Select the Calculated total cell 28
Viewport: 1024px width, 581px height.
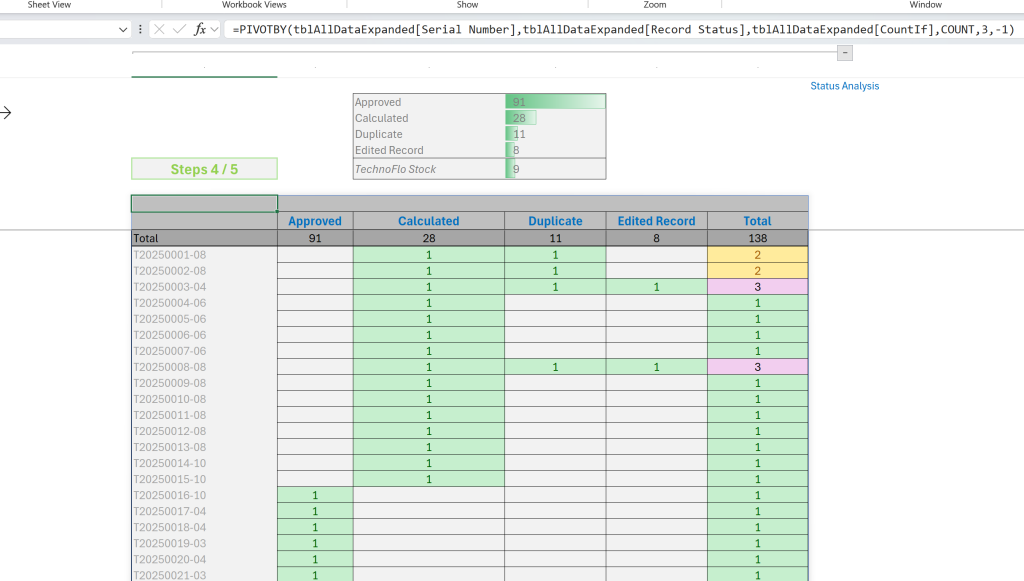click(428, 238)
